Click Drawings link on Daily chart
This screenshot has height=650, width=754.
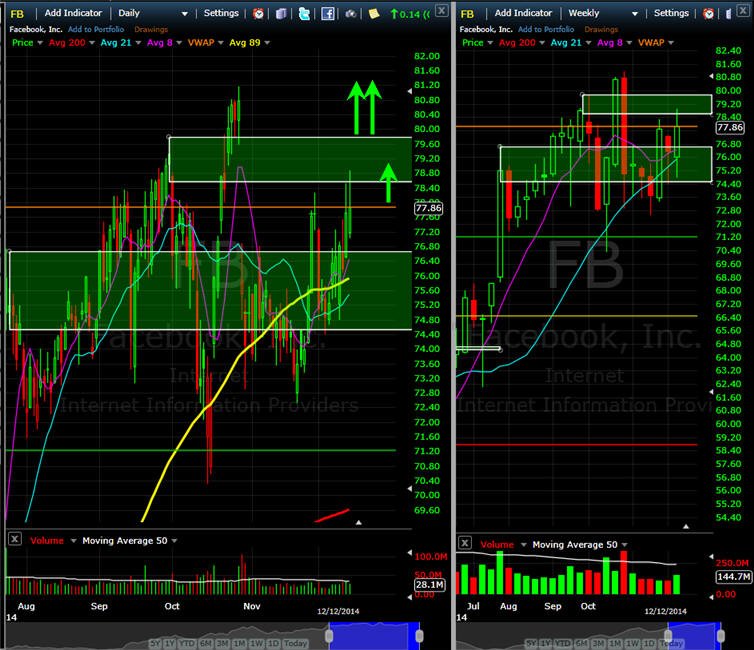(151, 29)
